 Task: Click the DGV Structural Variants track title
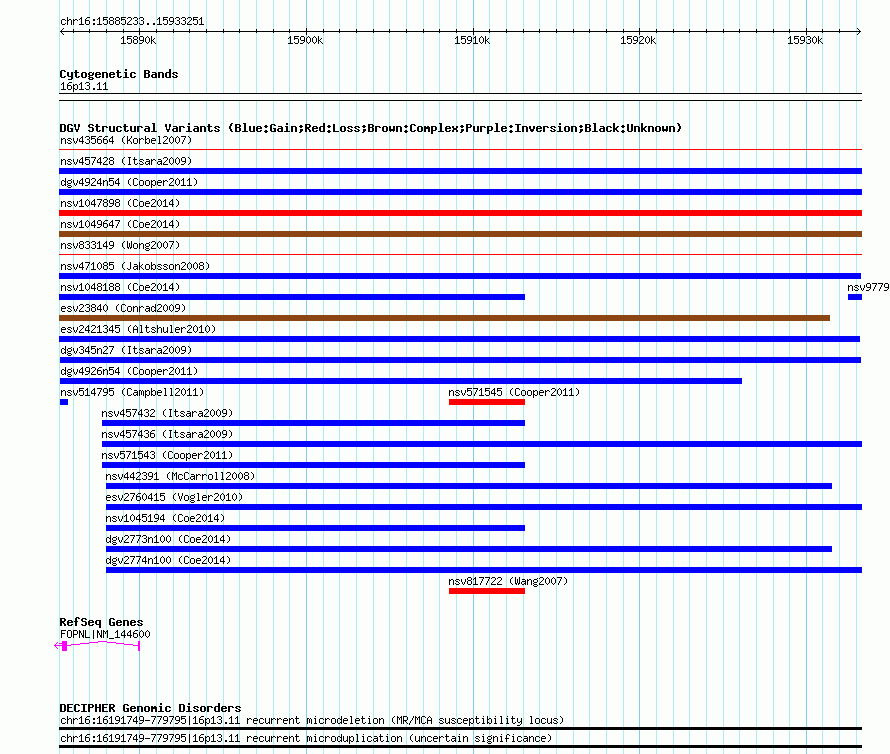(370, 128)
